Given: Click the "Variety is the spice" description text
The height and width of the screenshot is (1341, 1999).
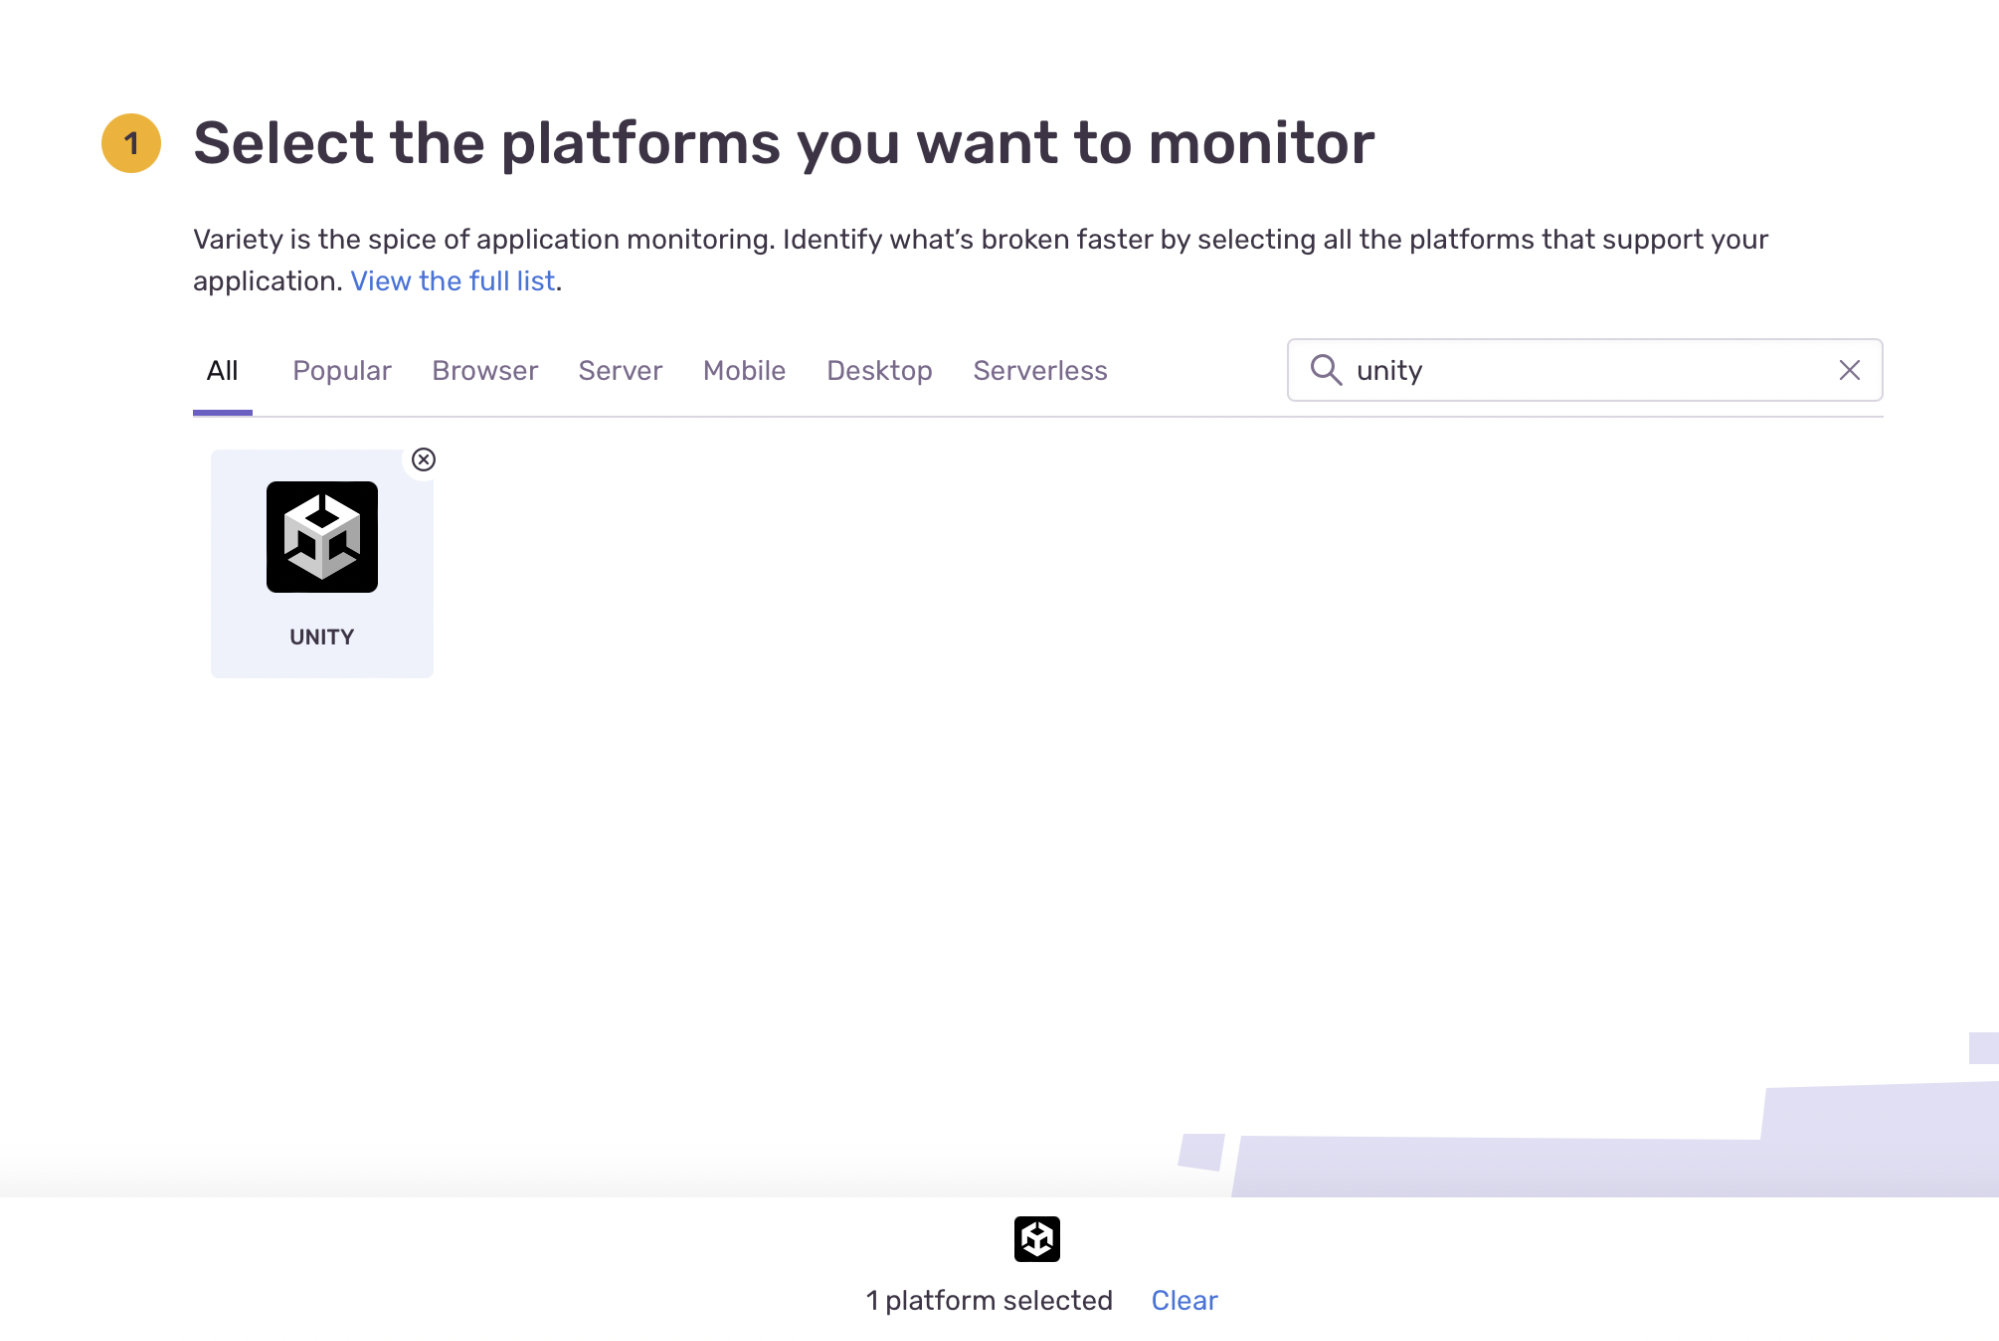Looking at the screenshot, I should (980, 240).
